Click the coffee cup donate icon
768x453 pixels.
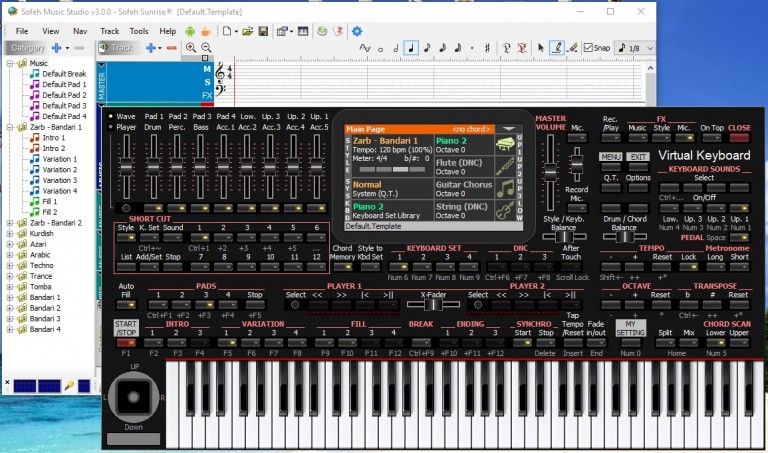pos(206,31)
